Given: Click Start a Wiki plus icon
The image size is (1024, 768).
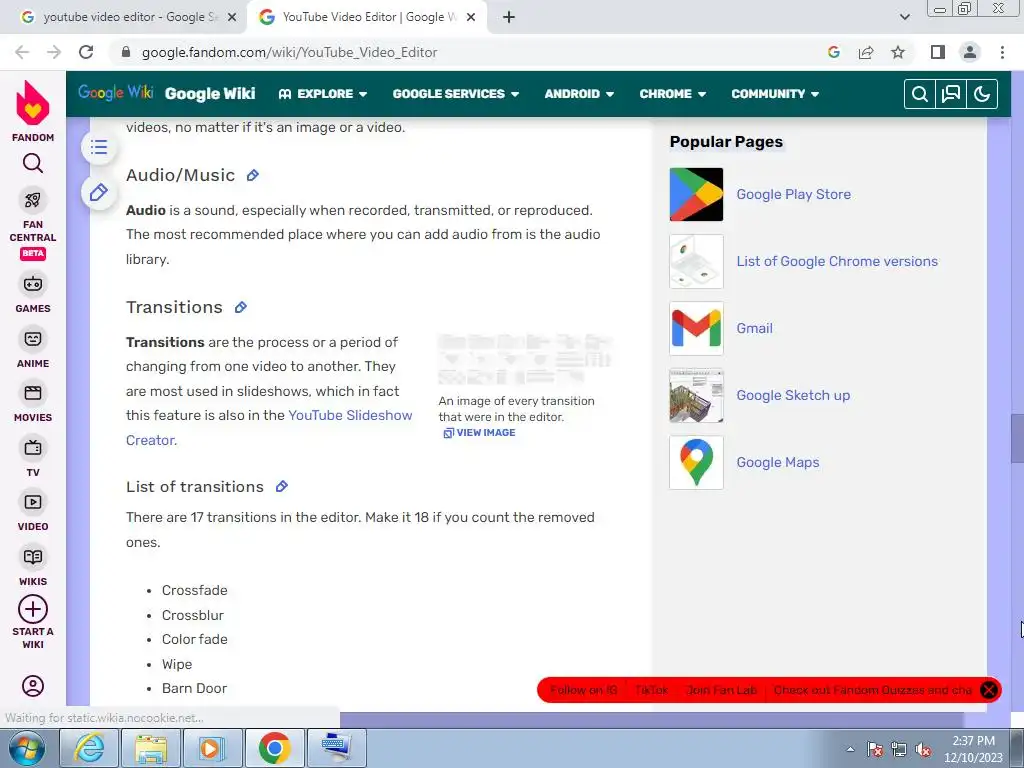Looking at the screenshot, I should pyautogui.click(x=33, y=609).
